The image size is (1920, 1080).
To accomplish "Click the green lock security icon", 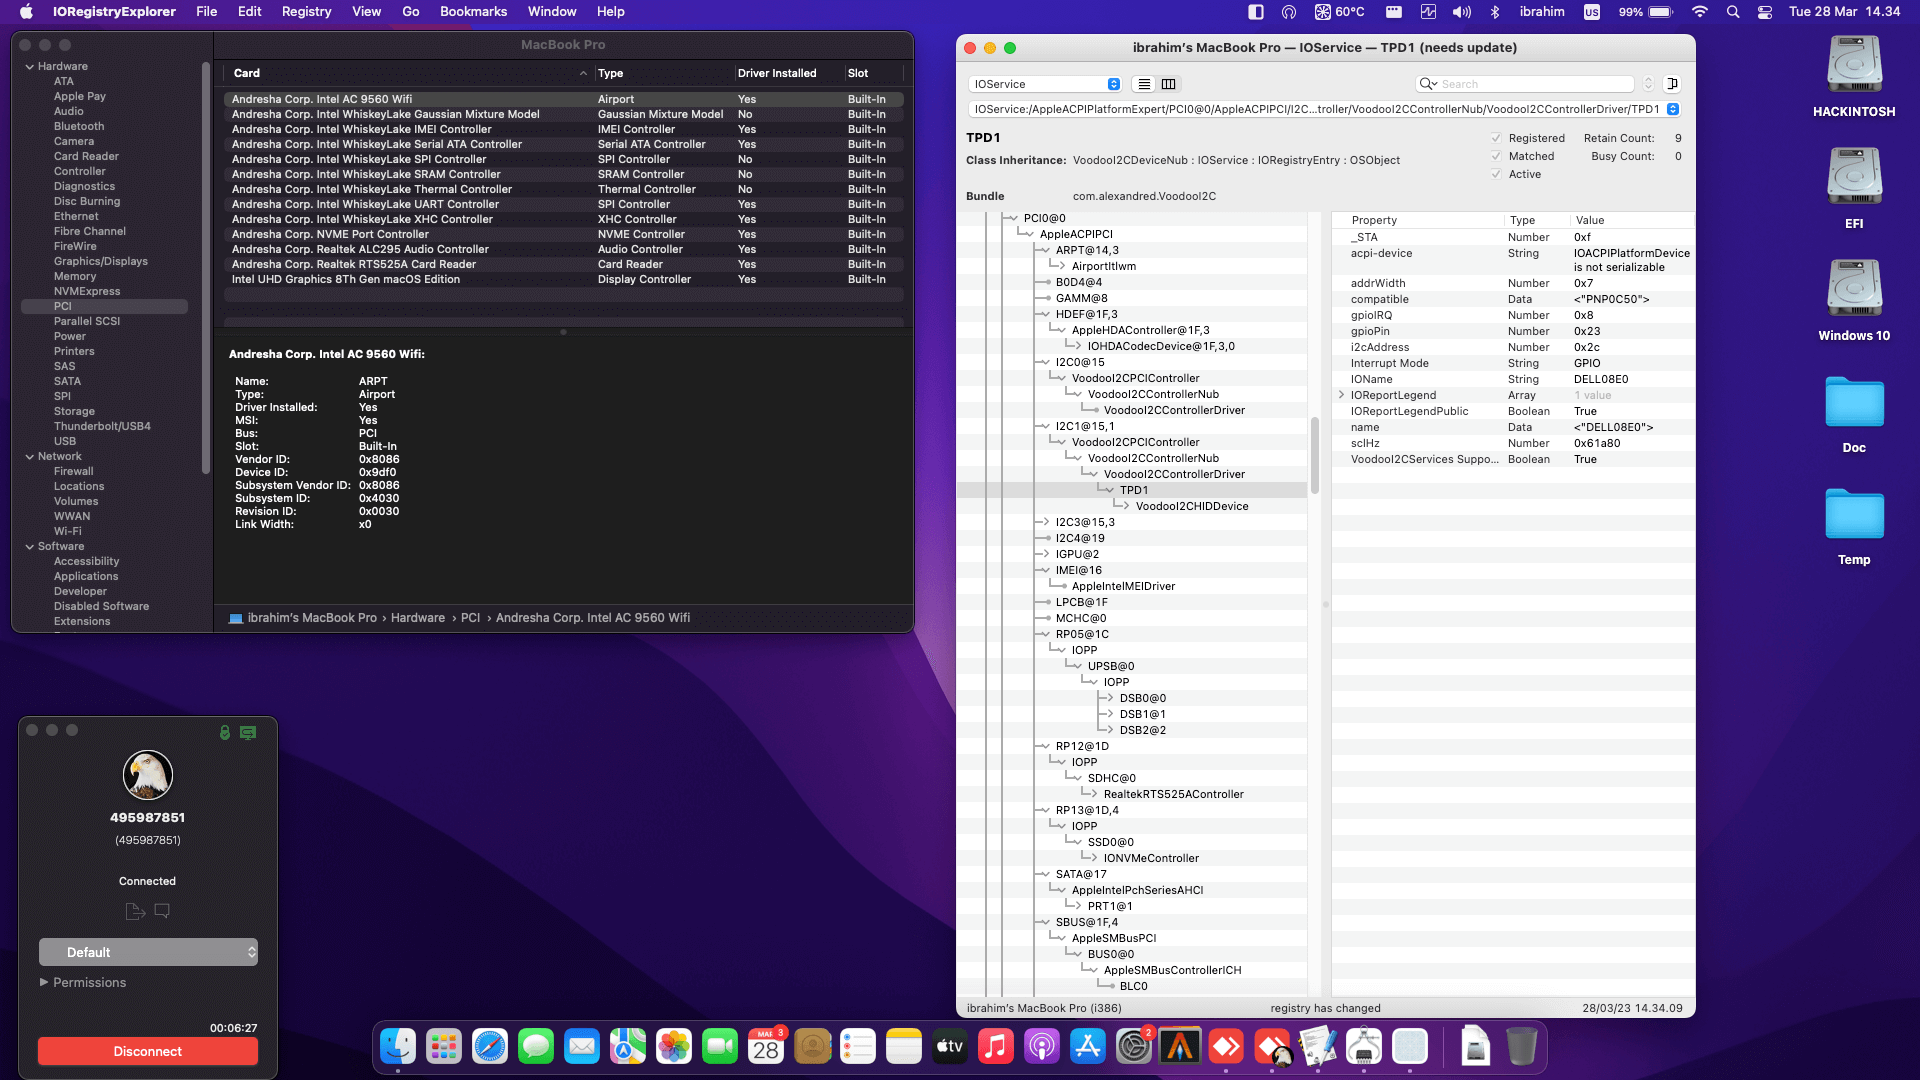I will click(225, 732).
